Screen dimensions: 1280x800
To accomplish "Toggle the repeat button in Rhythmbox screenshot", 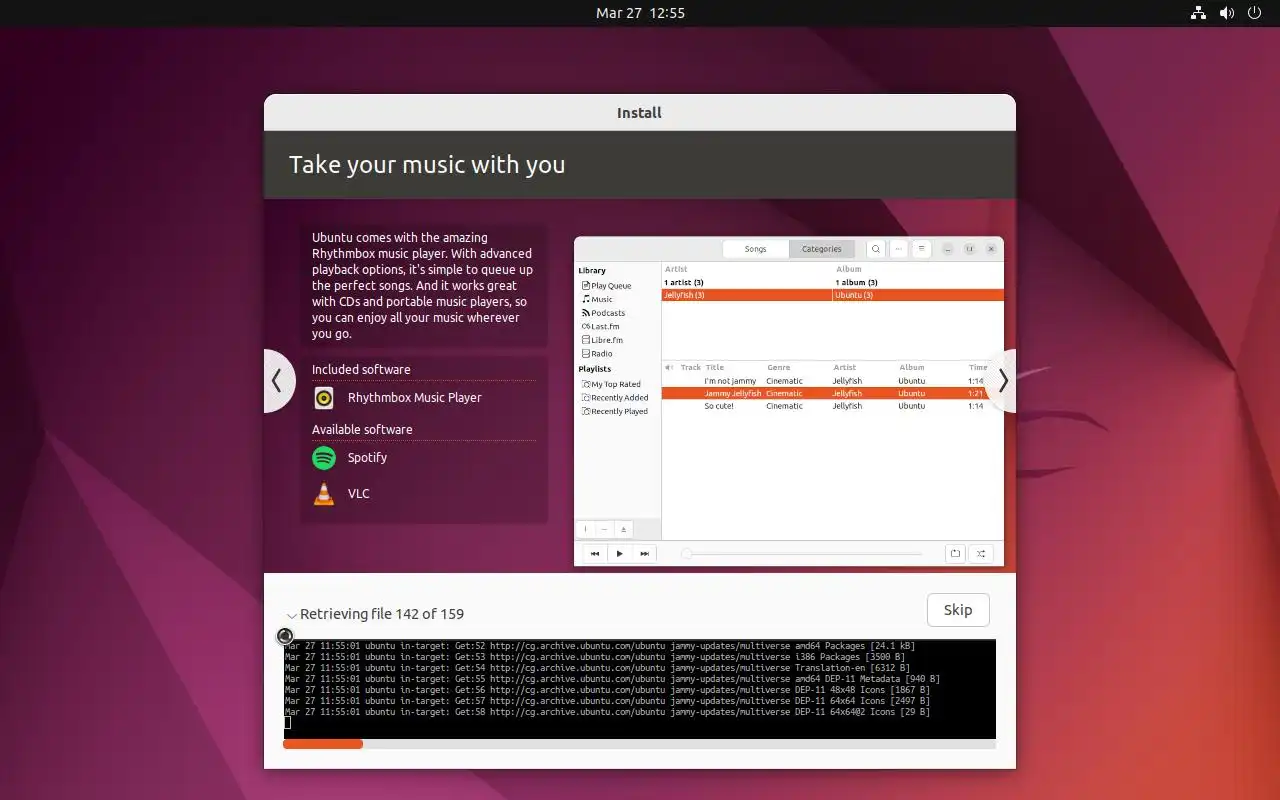I will point(956,553).
